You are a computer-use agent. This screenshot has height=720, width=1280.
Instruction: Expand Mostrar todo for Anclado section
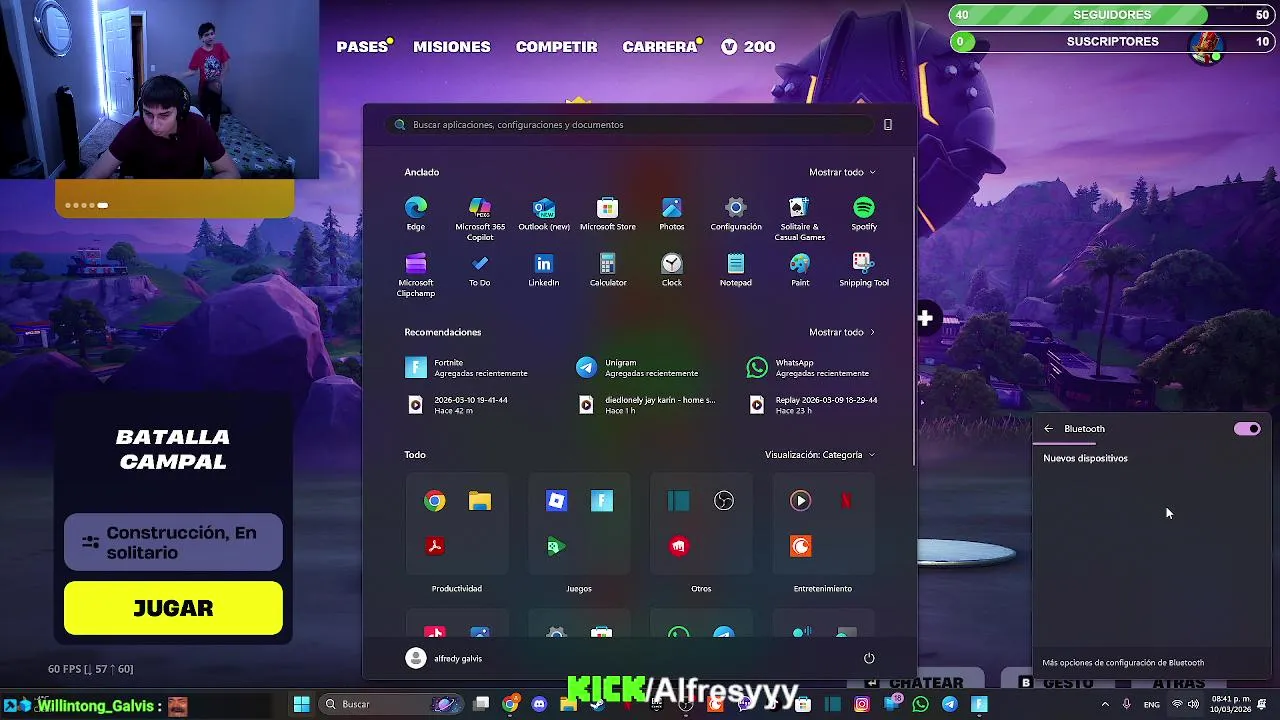point(842,172)
